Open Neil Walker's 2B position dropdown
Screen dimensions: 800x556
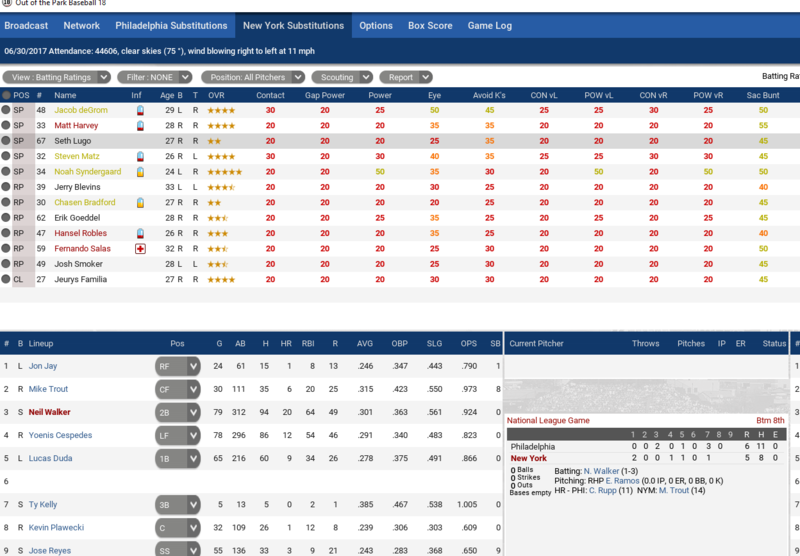click(x=178, y=412)
